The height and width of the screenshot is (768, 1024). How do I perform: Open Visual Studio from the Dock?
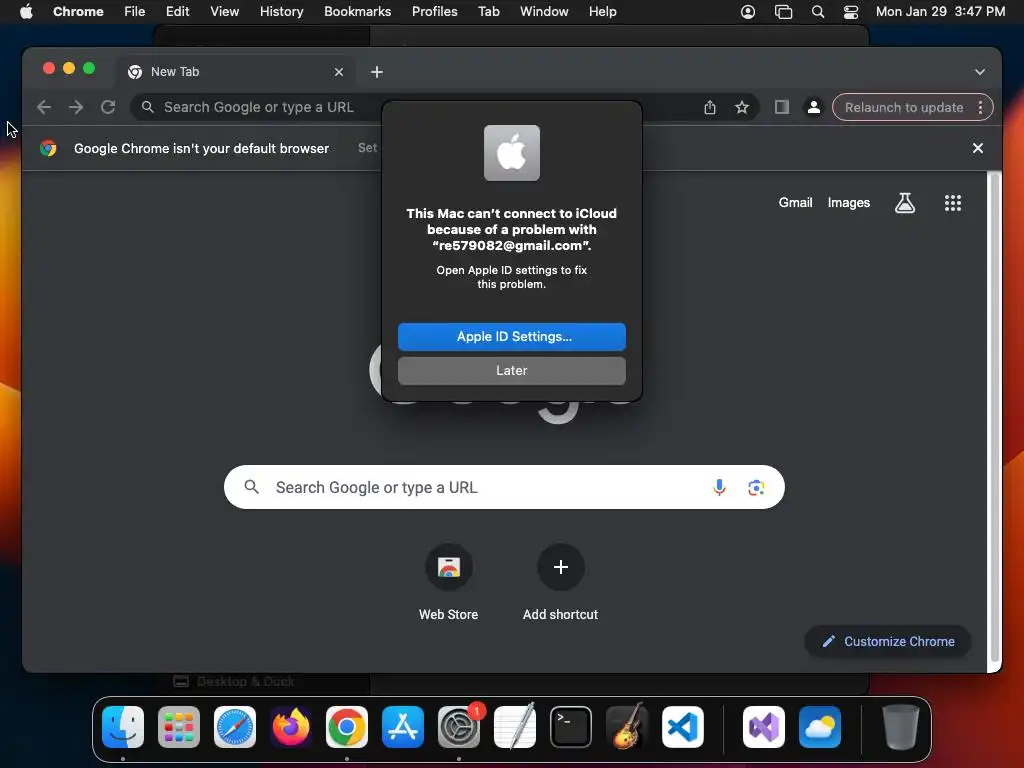(764, 727)
